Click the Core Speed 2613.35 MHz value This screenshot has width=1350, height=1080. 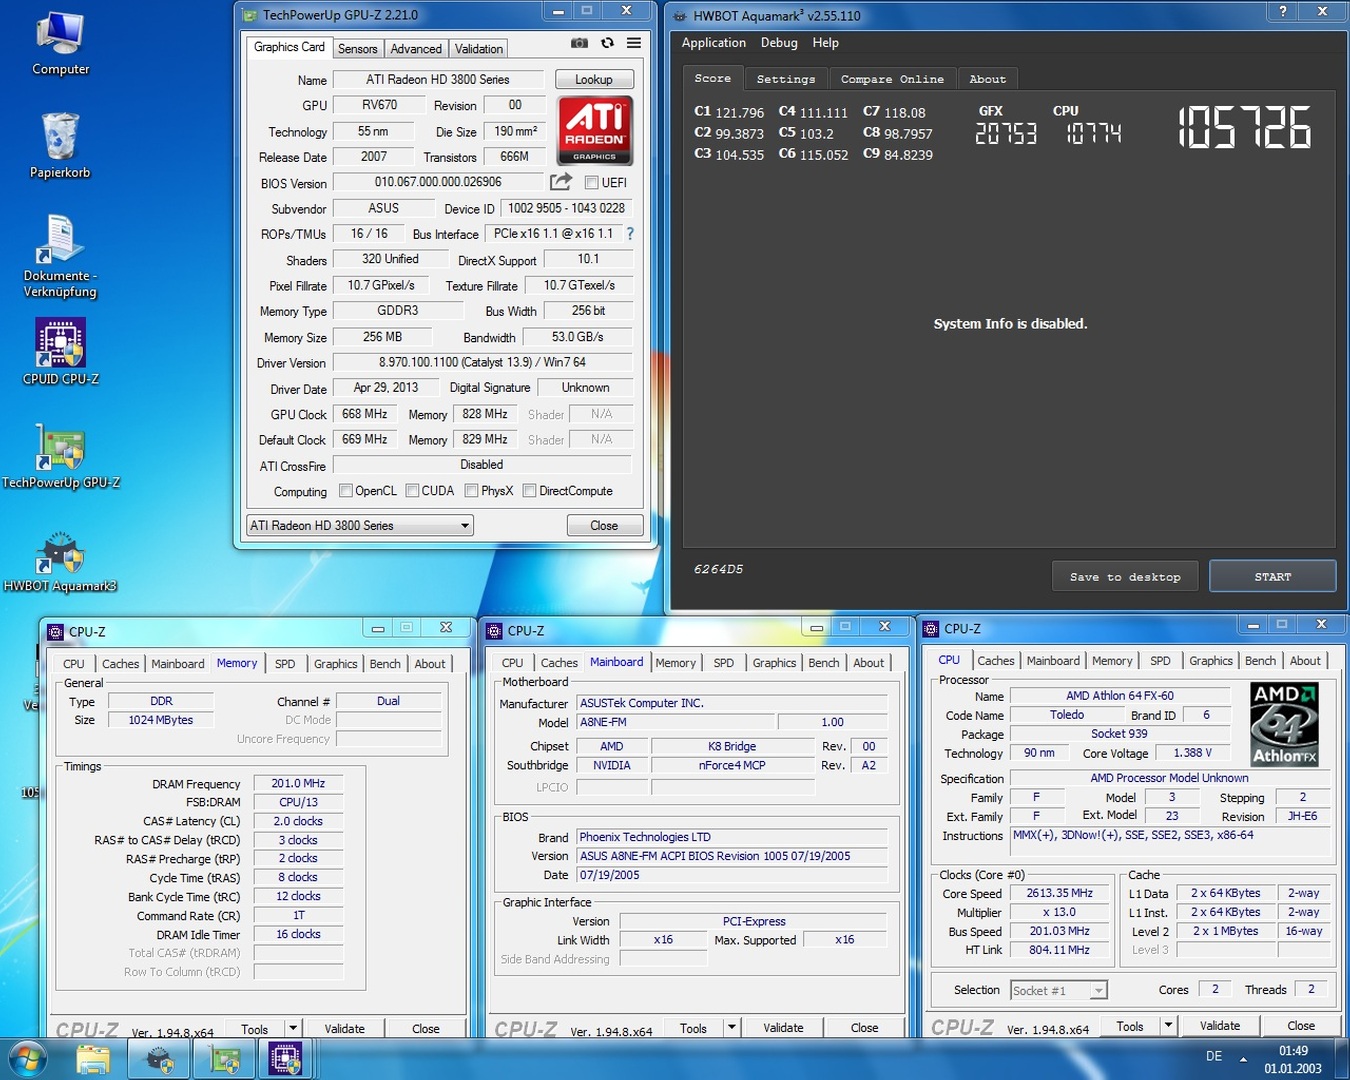coord(1059,893)
